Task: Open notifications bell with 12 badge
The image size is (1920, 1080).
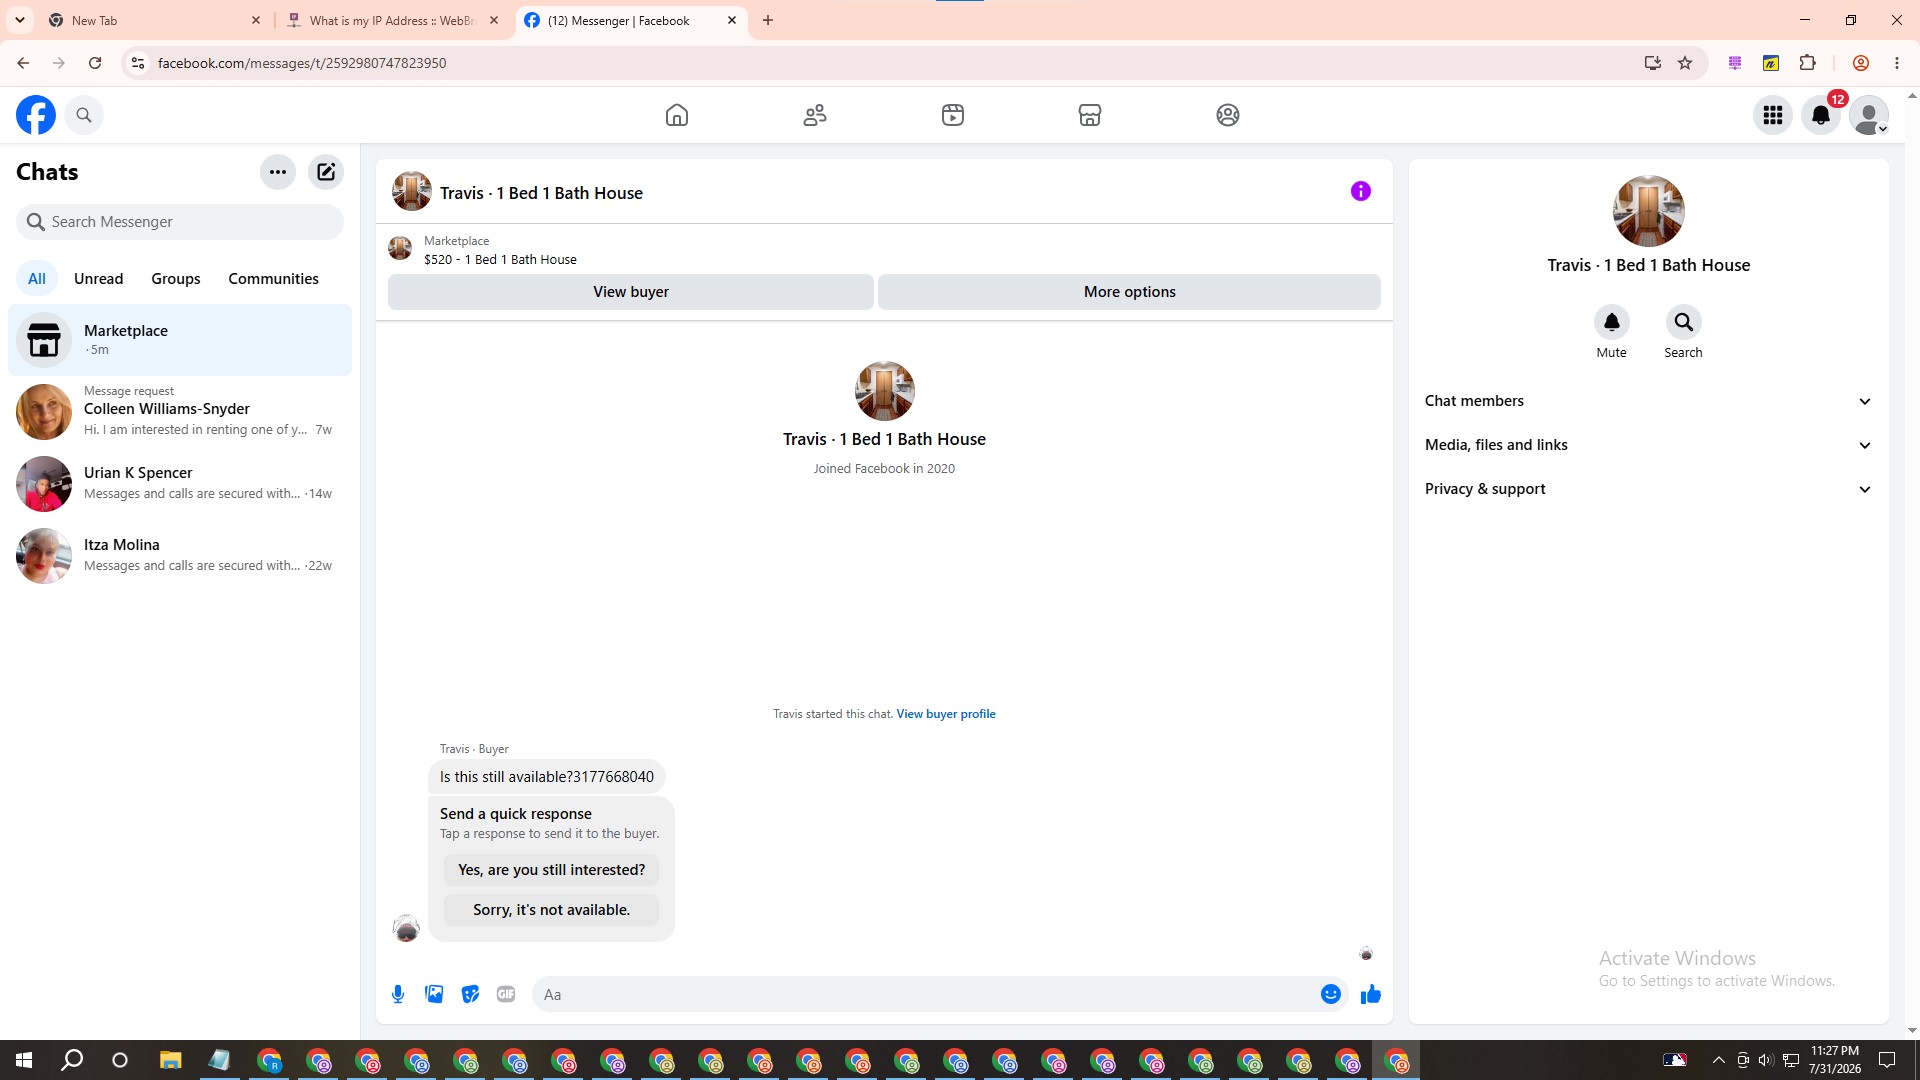Action: coord(1821,115)
